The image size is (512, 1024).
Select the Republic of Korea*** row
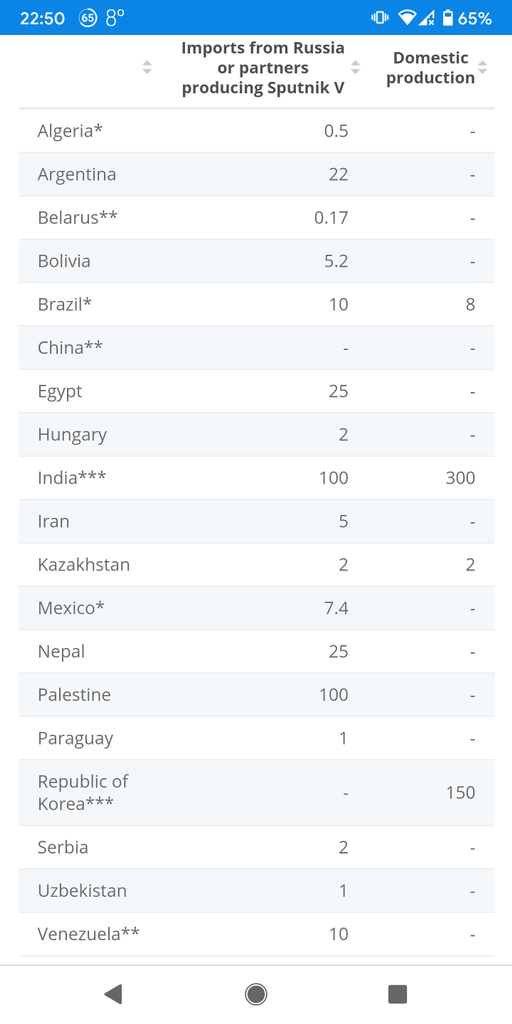[256, 793]
